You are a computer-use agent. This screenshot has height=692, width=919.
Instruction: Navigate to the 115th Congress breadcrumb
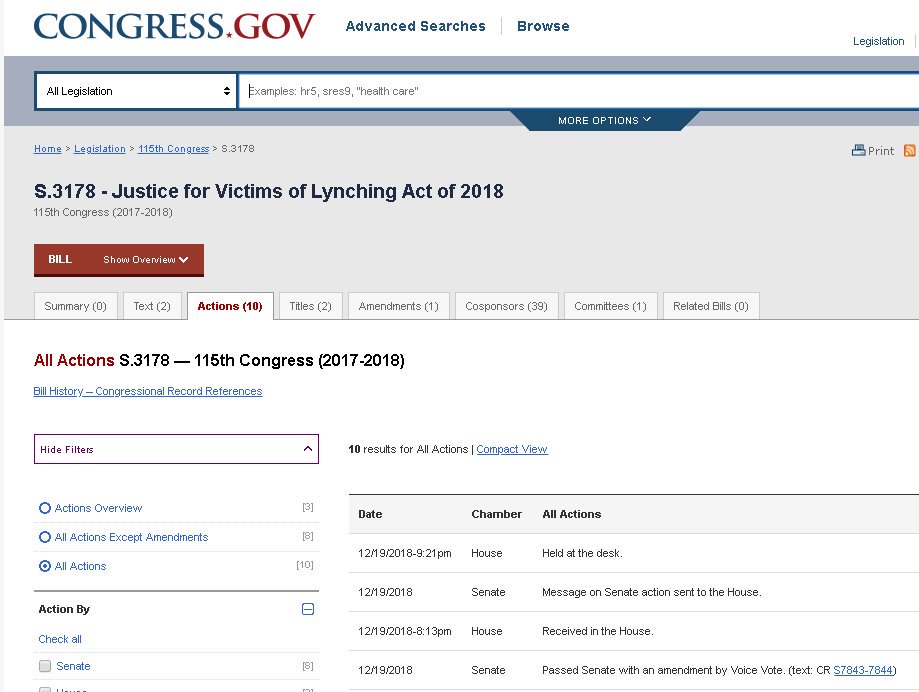coord(173,149)
